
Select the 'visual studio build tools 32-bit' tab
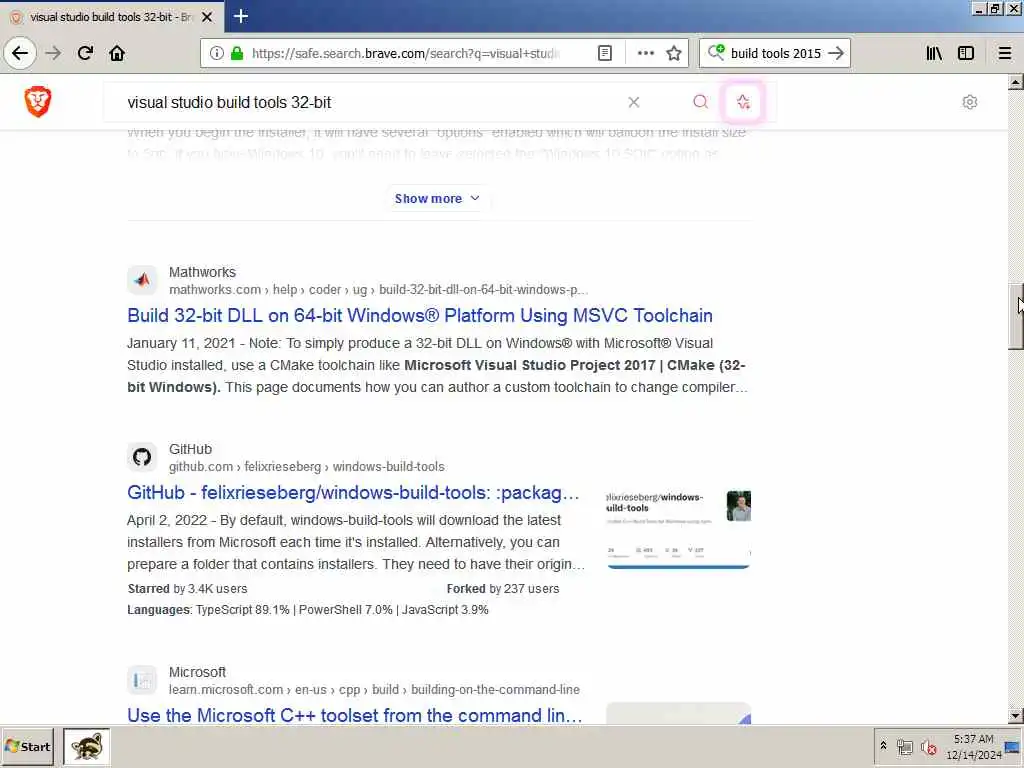[x=111, y=16]
